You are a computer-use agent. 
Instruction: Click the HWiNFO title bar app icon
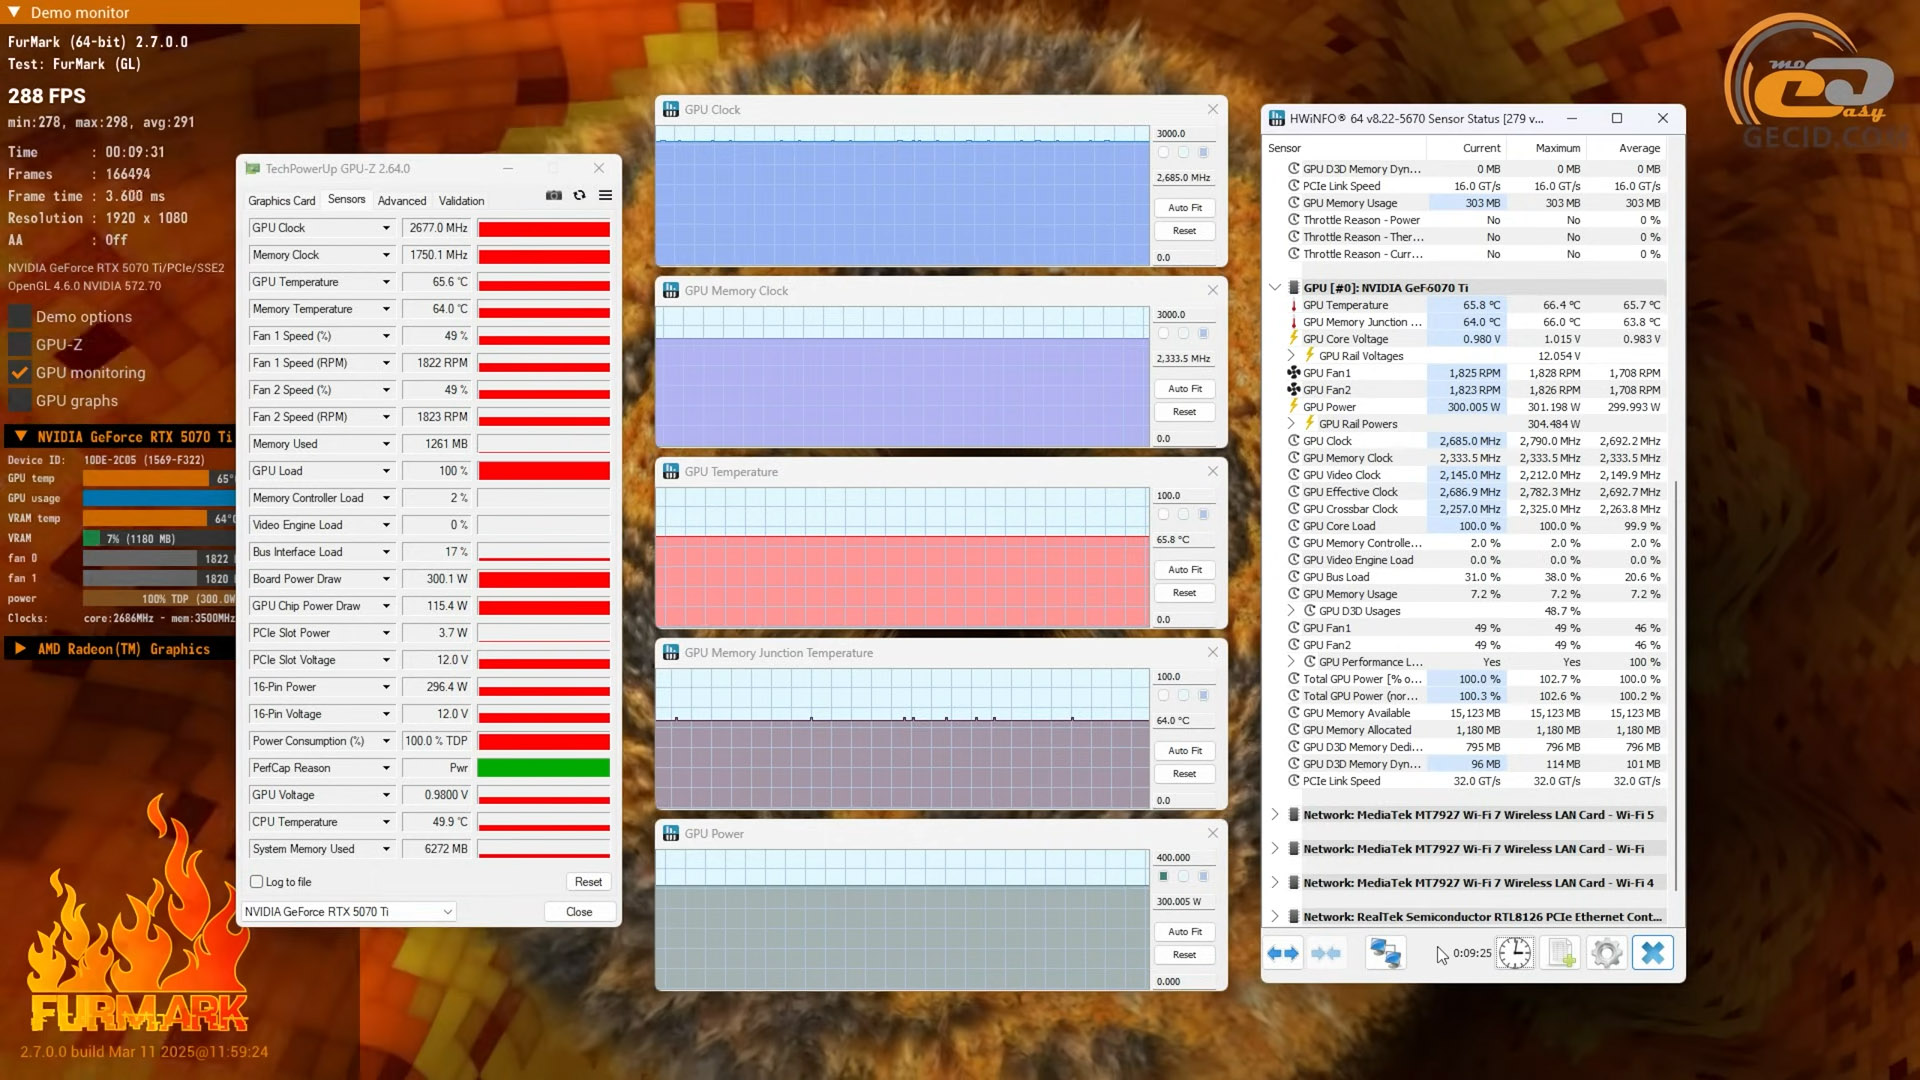(1277, 118)
